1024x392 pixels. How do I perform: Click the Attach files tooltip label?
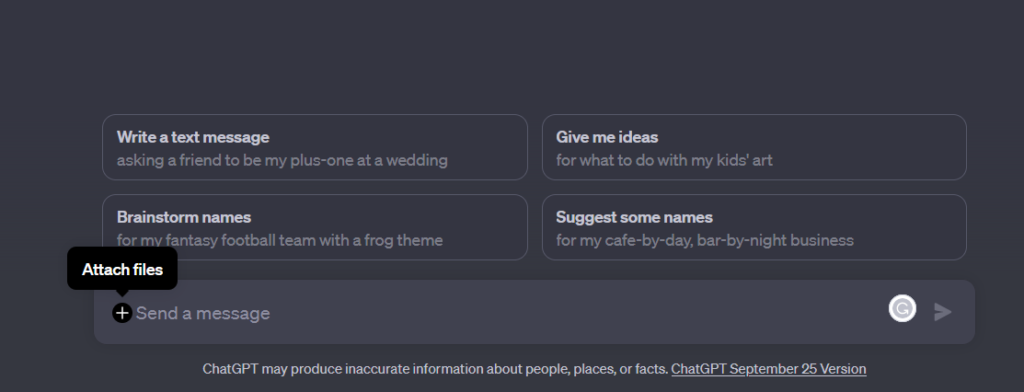tap(122, 269)
